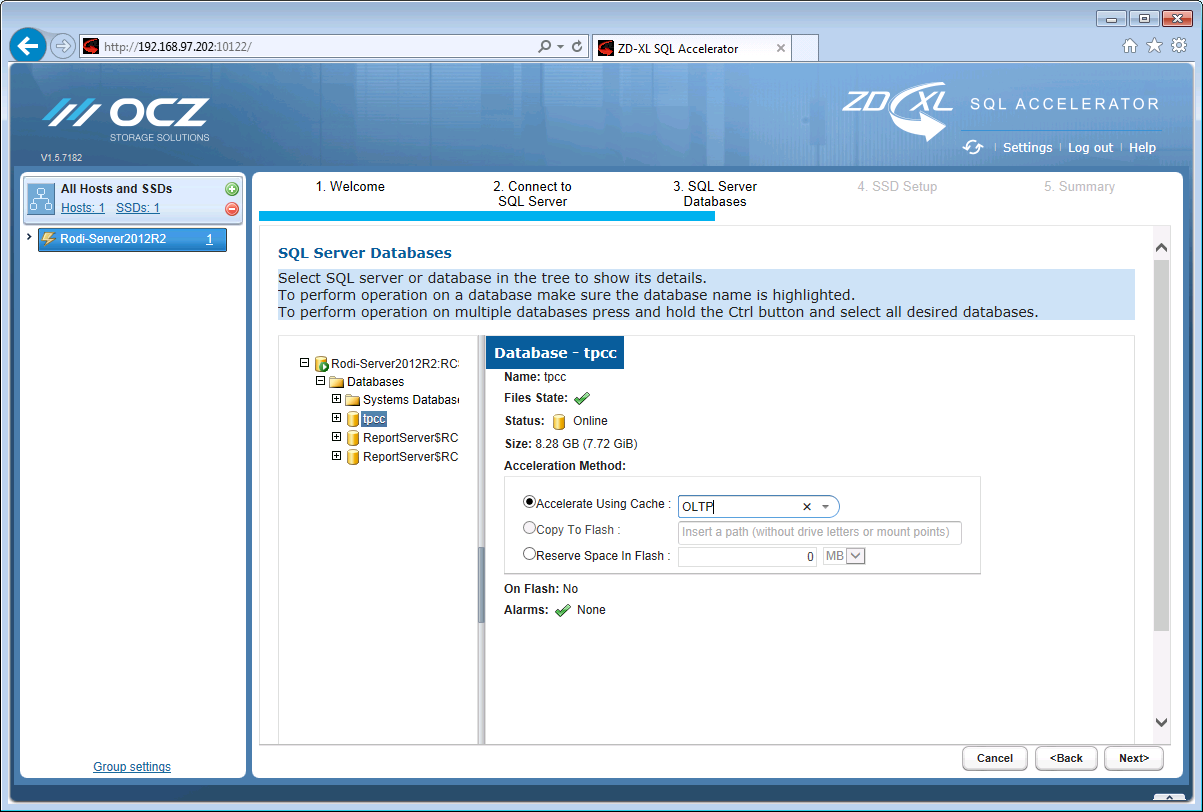Click the SSDs: 1 link
This screenshot has width=1203, height=812.
click(138, 208)
